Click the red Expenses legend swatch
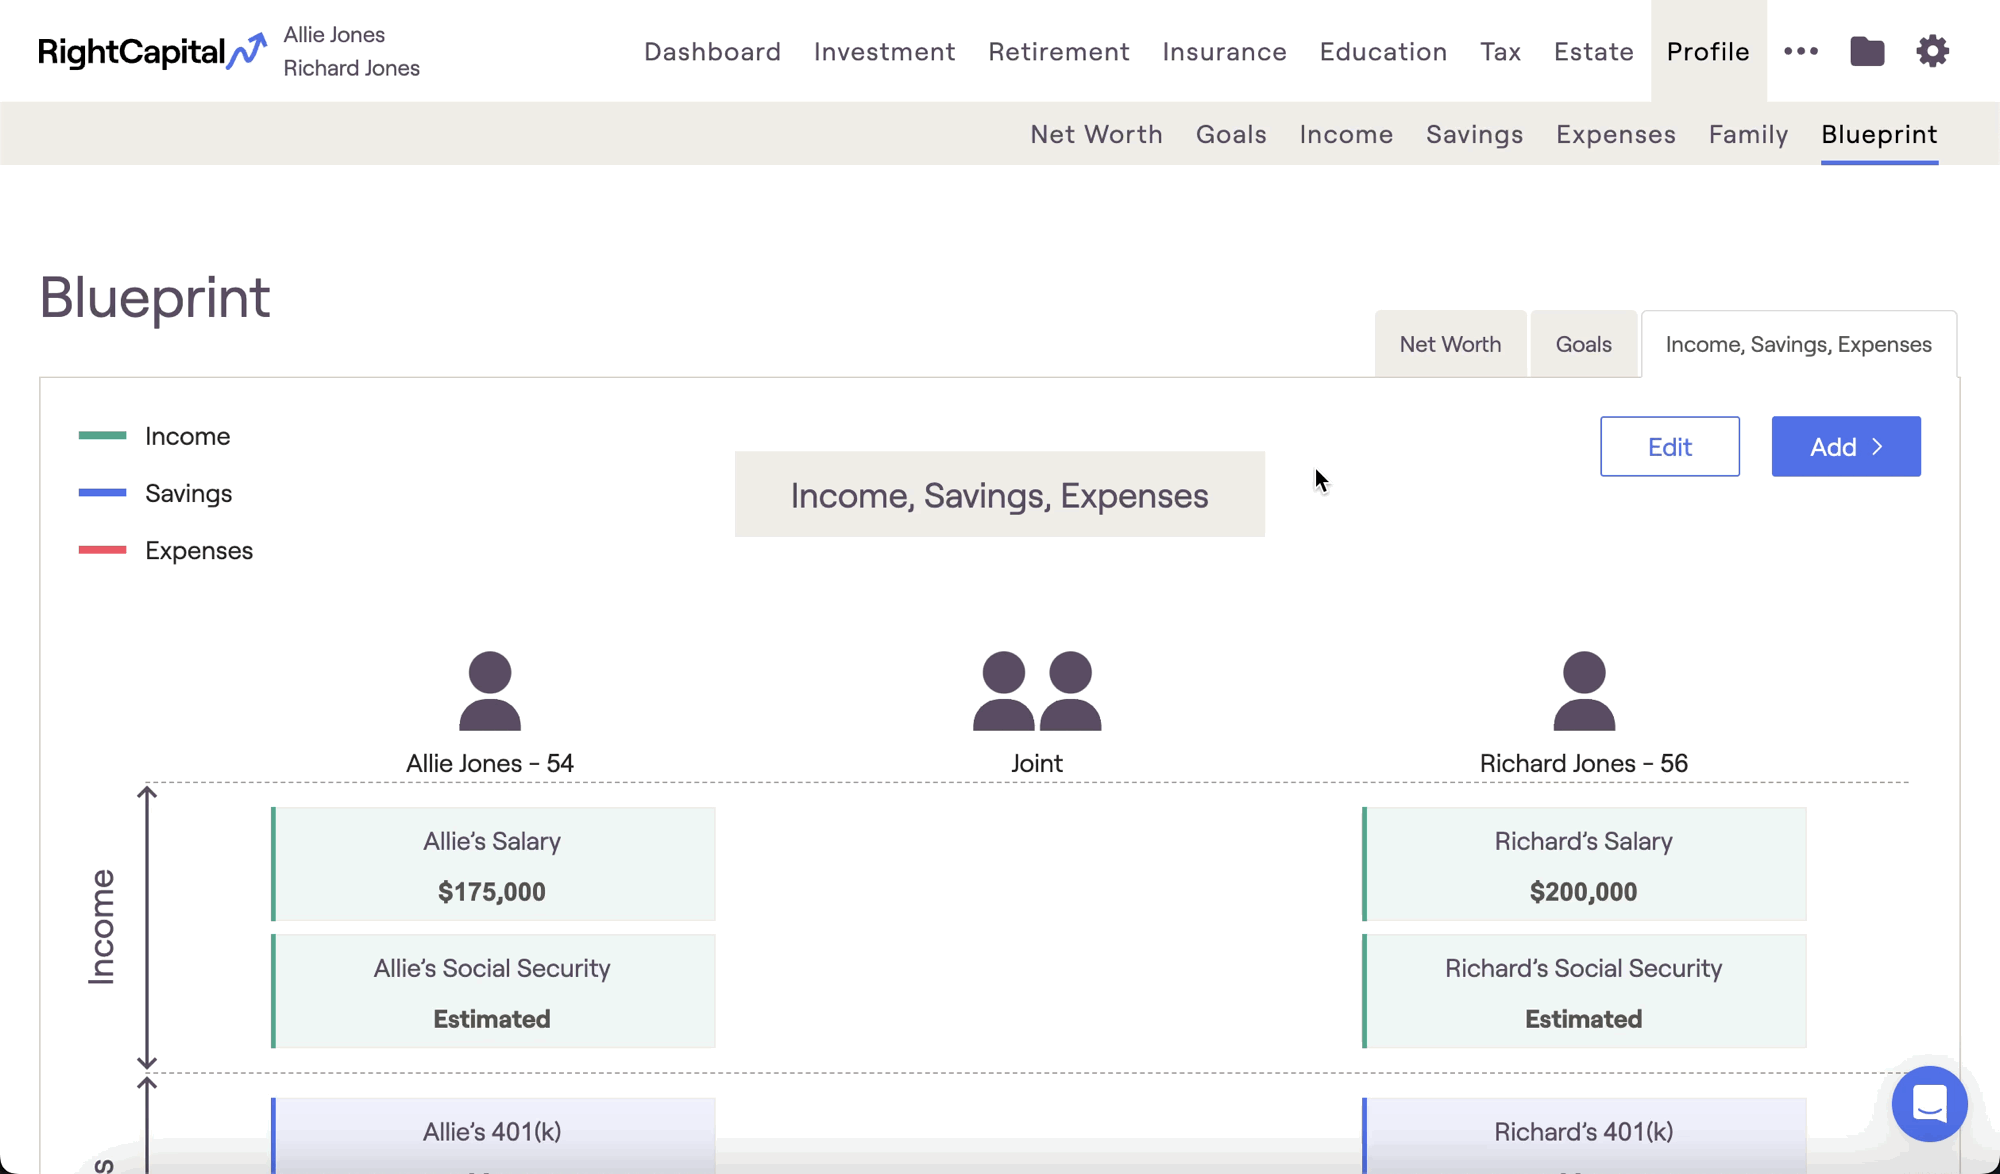This screenshot has width=2000, height=1174. 102,550
